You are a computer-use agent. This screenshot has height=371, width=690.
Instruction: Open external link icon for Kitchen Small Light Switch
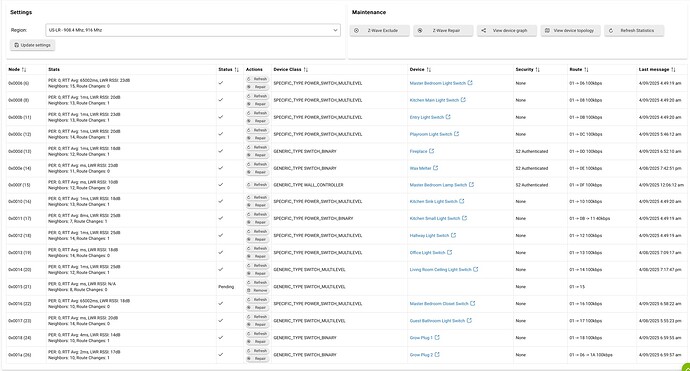click(464, 218)
